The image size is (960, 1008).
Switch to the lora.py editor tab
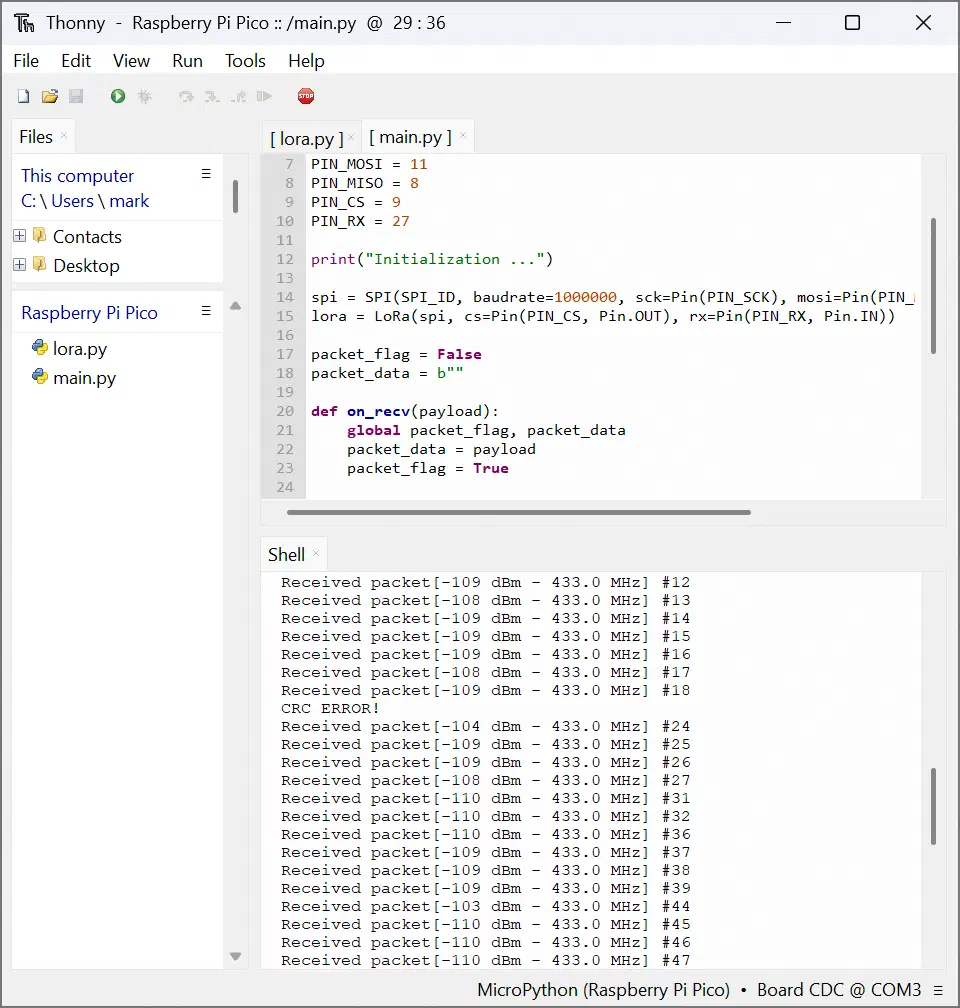coord(307,138)
